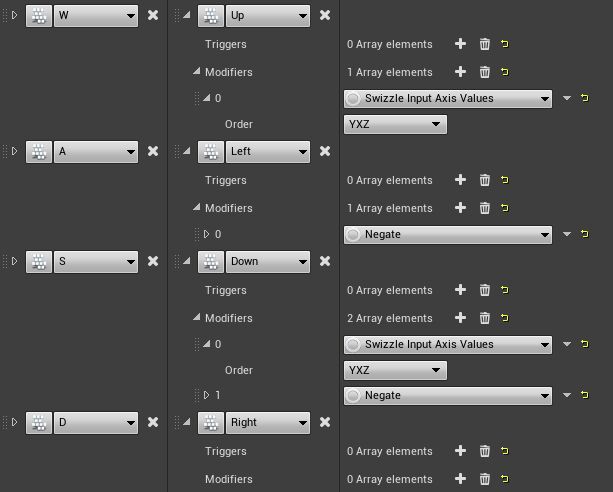Collapse the Modifiers section under Up
This screenshot has width=613, height=492.
click(197, 72)
